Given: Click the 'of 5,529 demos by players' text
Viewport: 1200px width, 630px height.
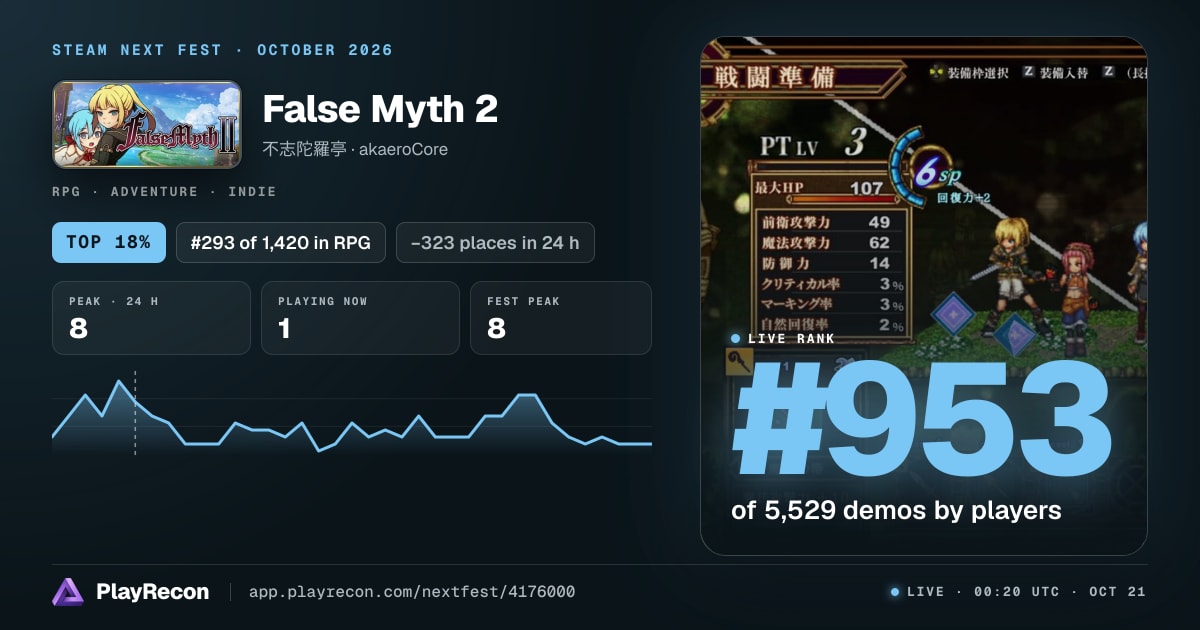Looking at the screenshot, I should (x=896, y=510).
